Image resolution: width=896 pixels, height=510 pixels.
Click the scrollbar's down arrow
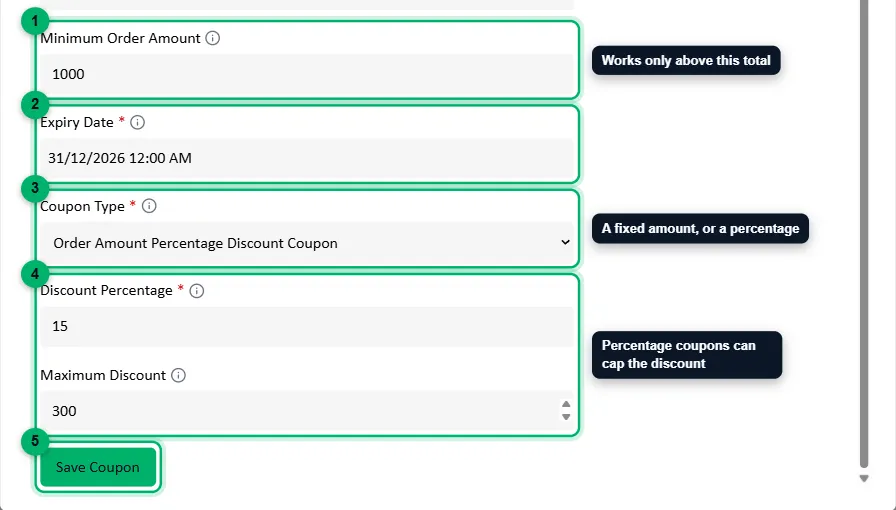864,479
